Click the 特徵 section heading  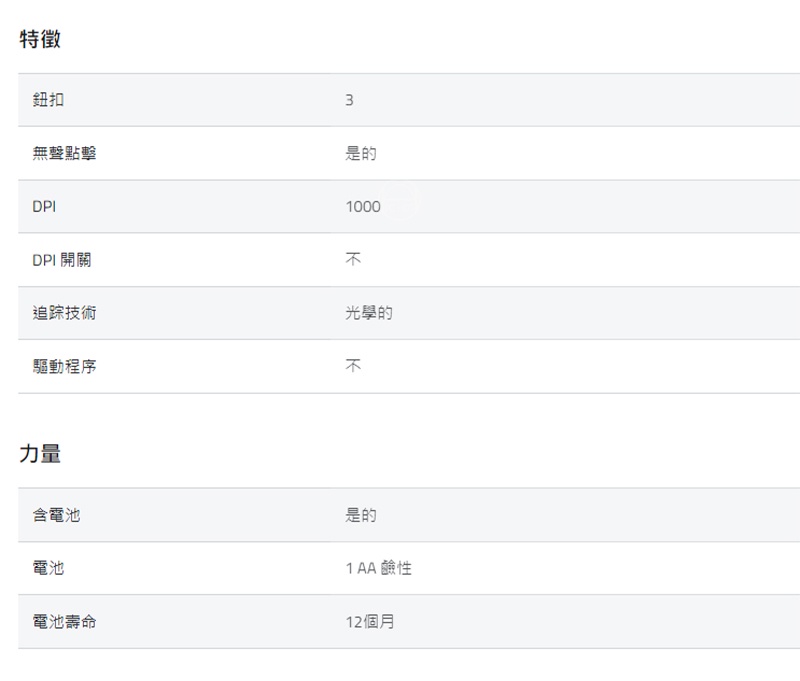click(40, 39)
